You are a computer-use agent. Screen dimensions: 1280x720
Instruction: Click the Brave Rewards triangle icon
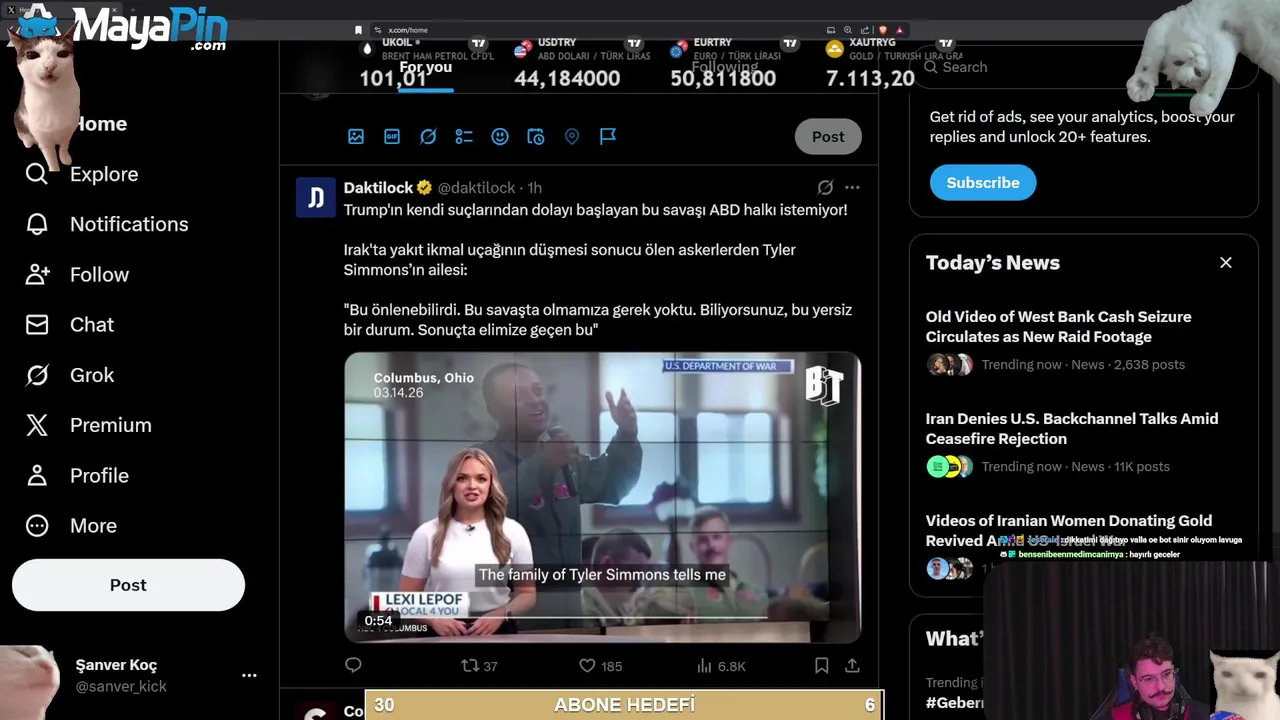click(899, 30)
